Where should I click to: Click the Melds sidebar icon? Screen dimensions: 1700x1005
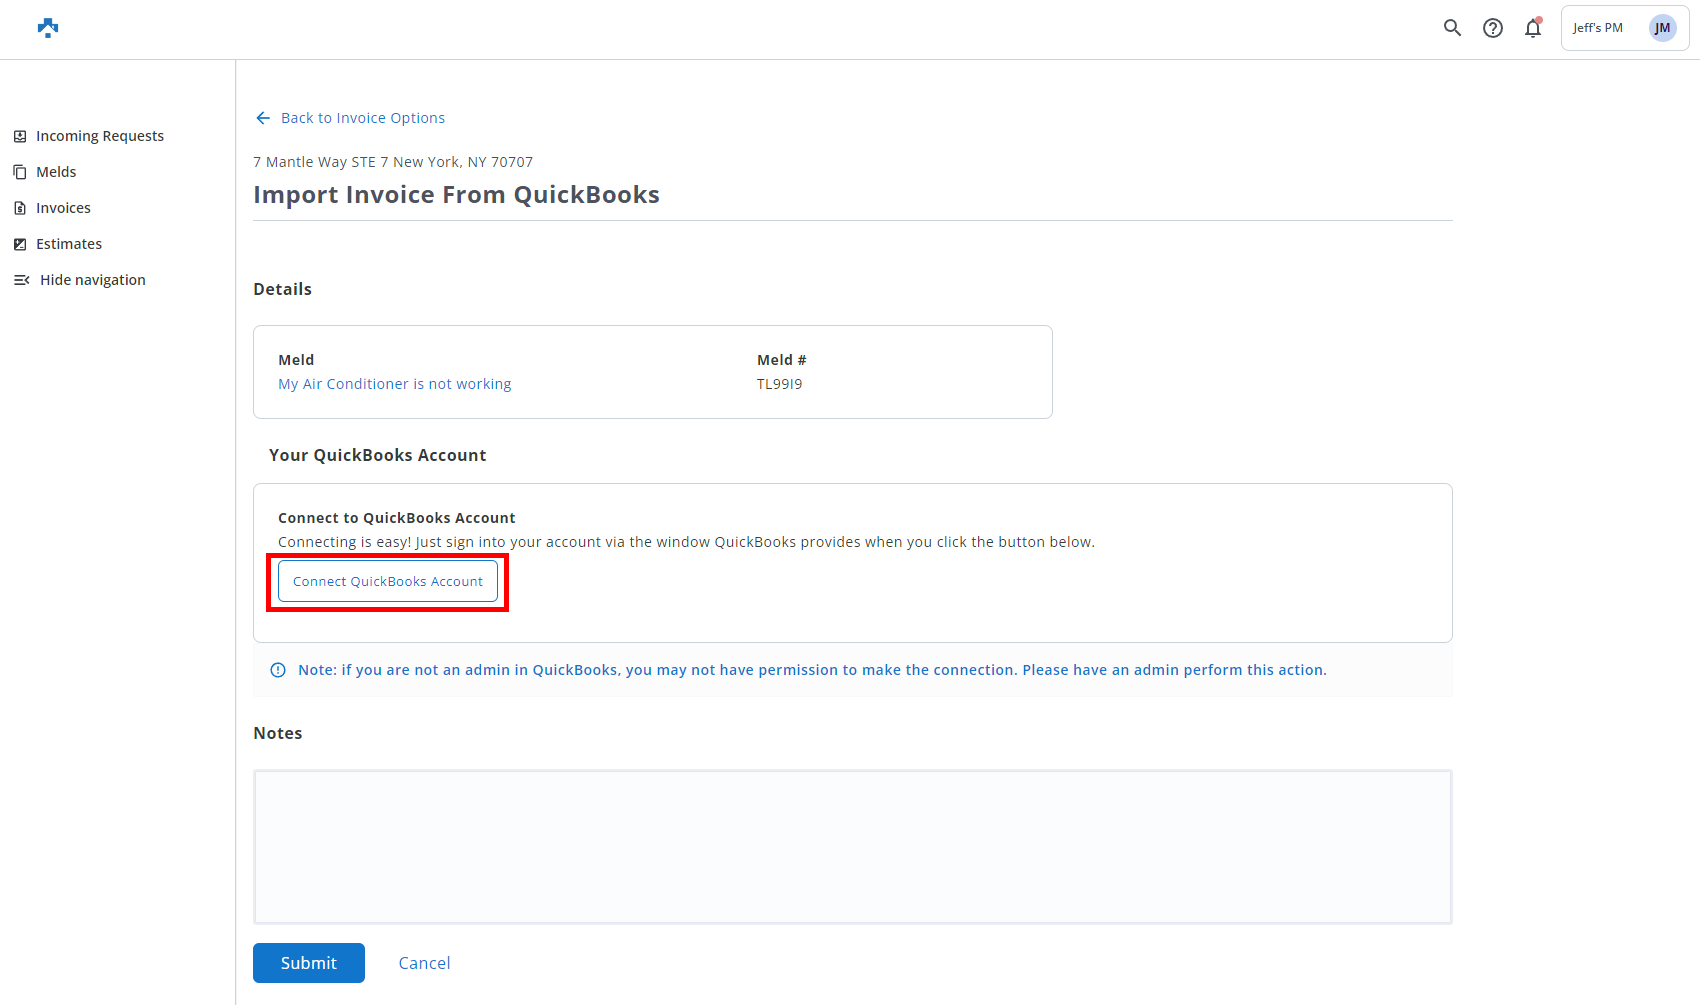[x=20, y=172]
